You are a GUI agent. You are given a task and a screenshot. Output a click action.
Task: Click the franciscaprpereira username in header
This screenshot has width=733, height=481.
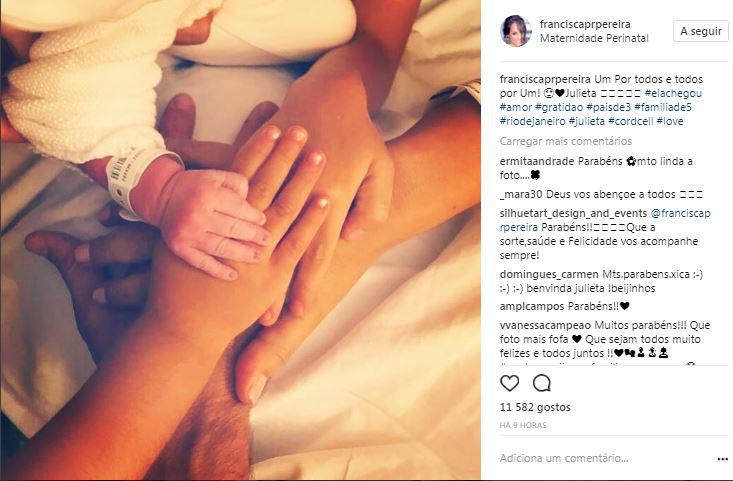[x=585, y=24]
